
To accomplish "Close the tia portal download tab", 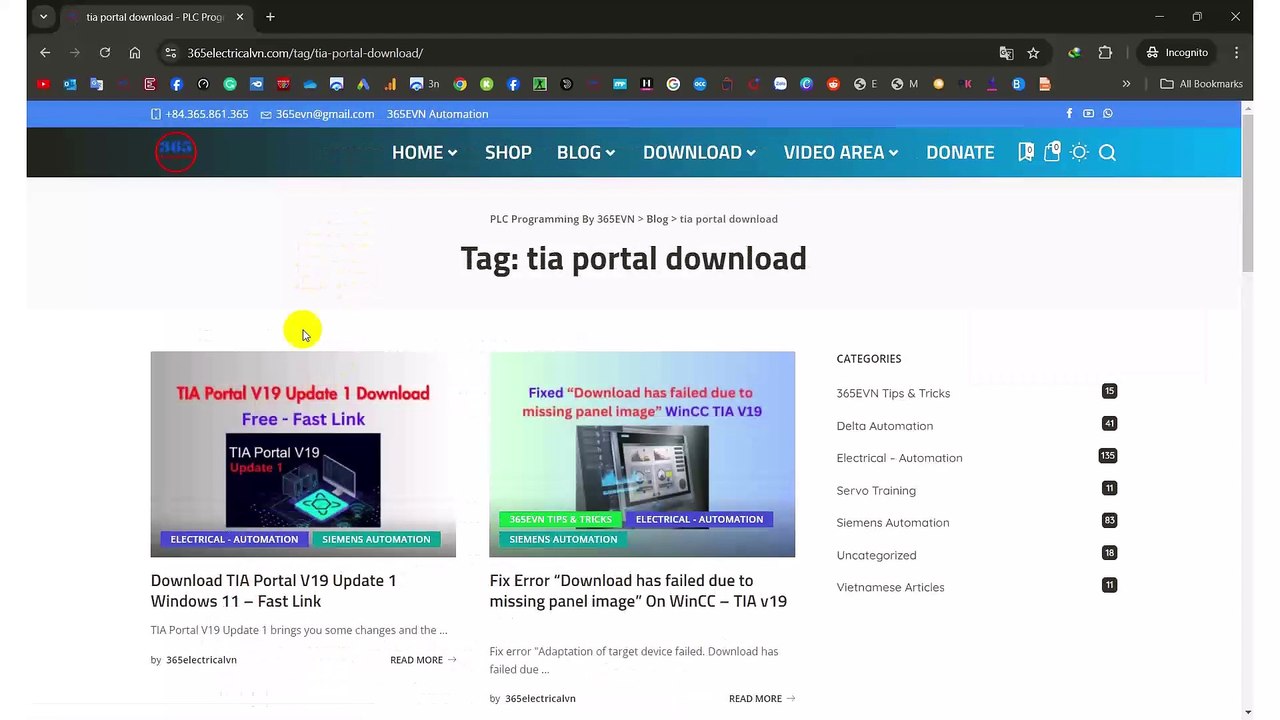I will pyautogui.click(x=240, y=17).
